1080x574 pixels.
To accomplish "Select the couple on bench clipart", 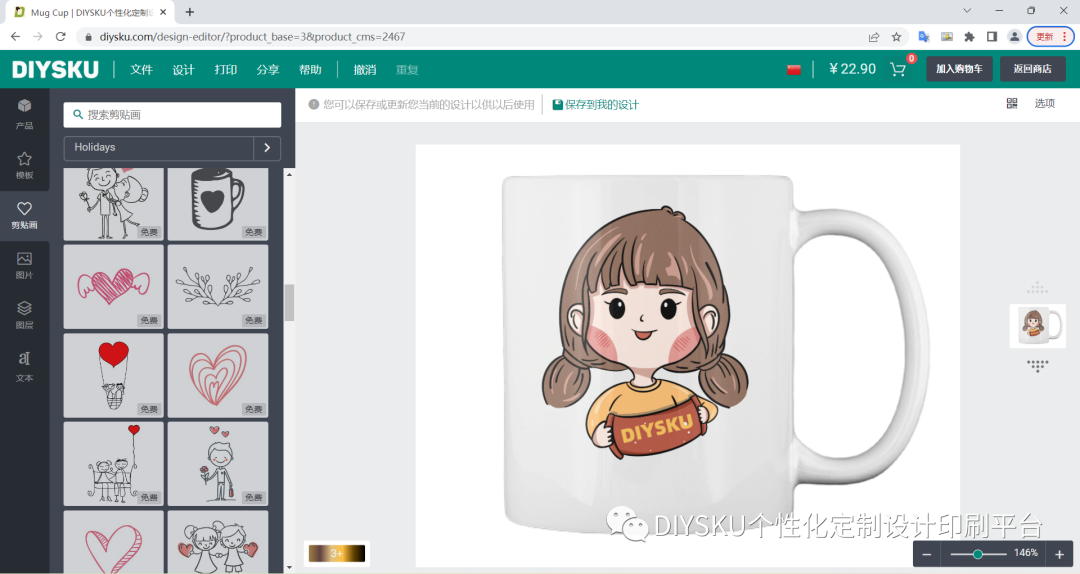I will pos(114,464).
